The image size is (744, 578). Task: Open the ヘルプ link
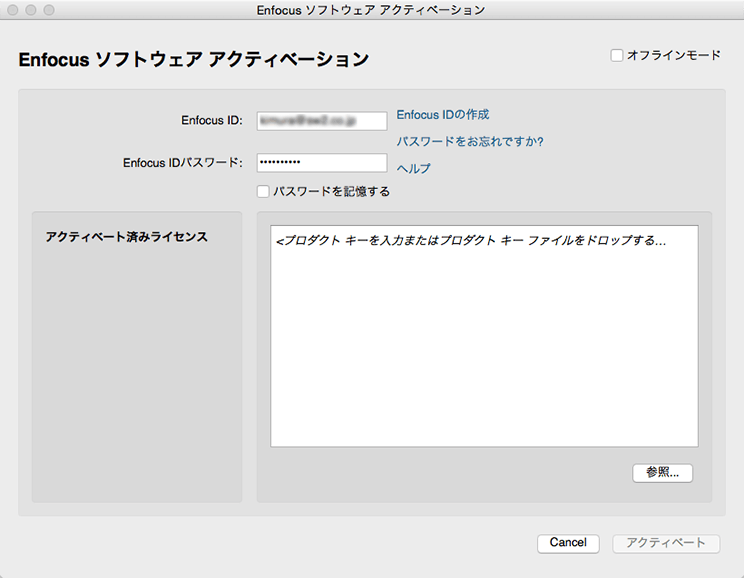click(414, 168)
